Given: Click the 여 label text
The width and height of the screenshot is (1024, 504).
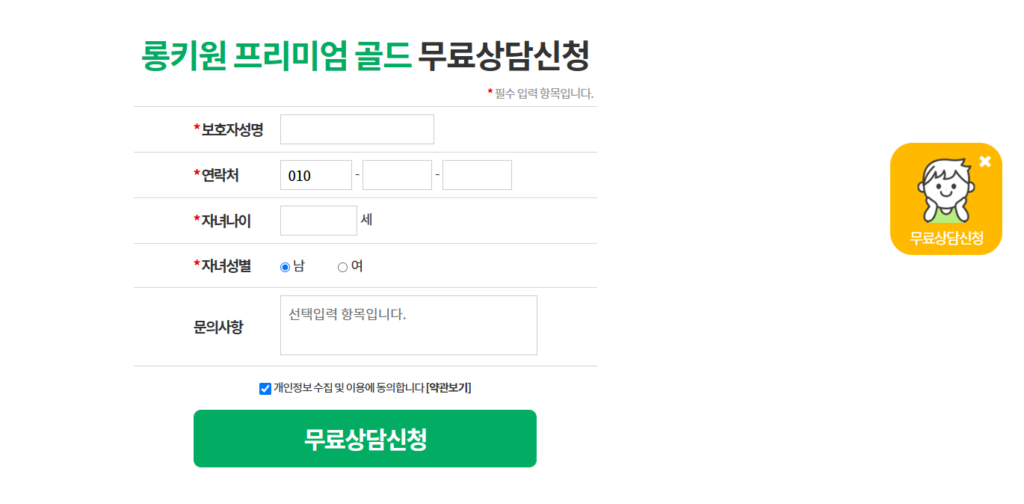Looking at the screenshot, I should (x=357, y=266).
